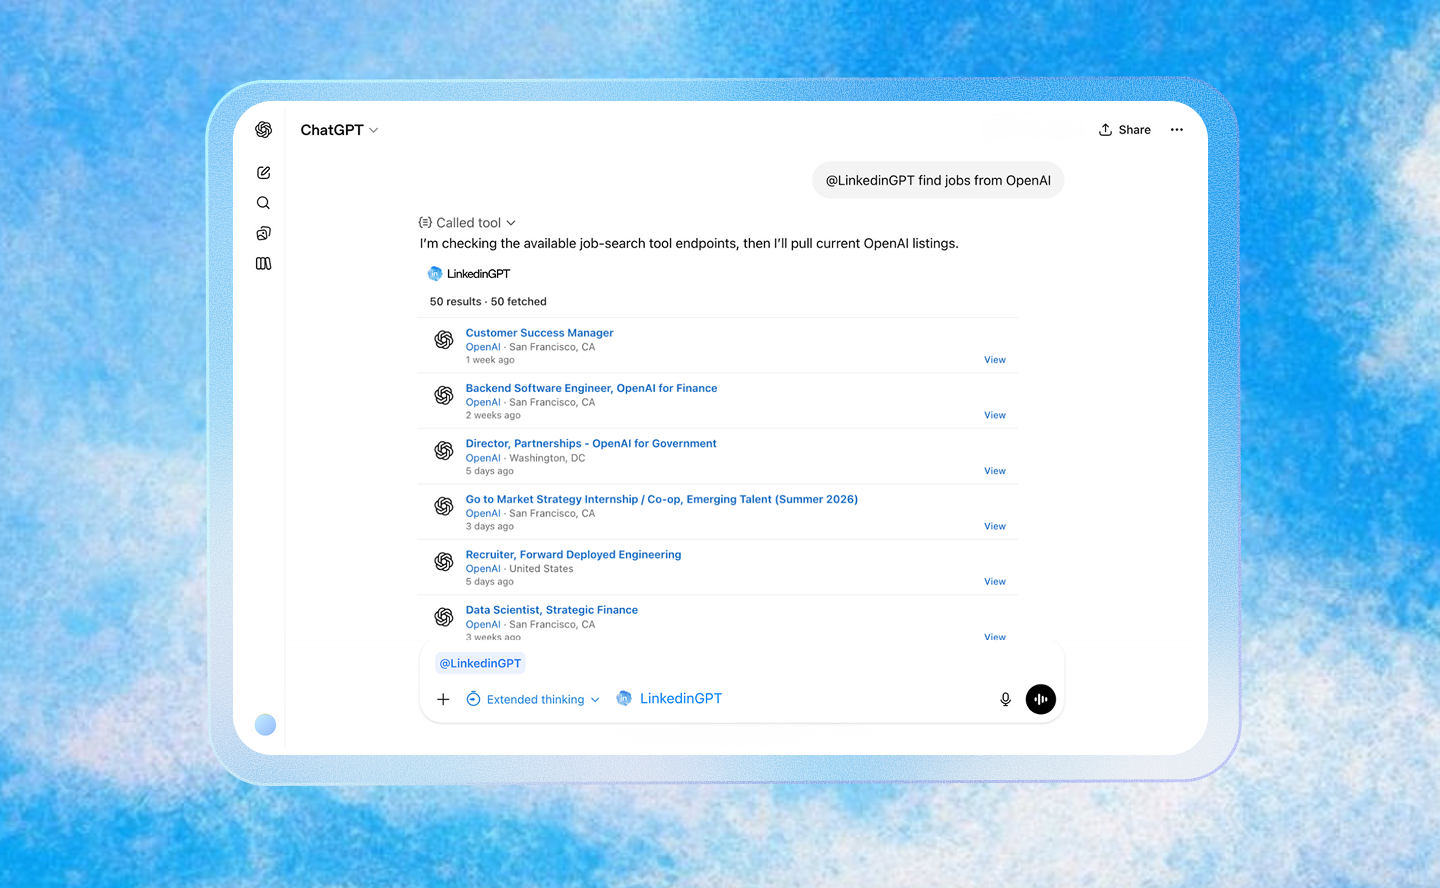Click the ChatGPT logo in the sidebar

263,129
